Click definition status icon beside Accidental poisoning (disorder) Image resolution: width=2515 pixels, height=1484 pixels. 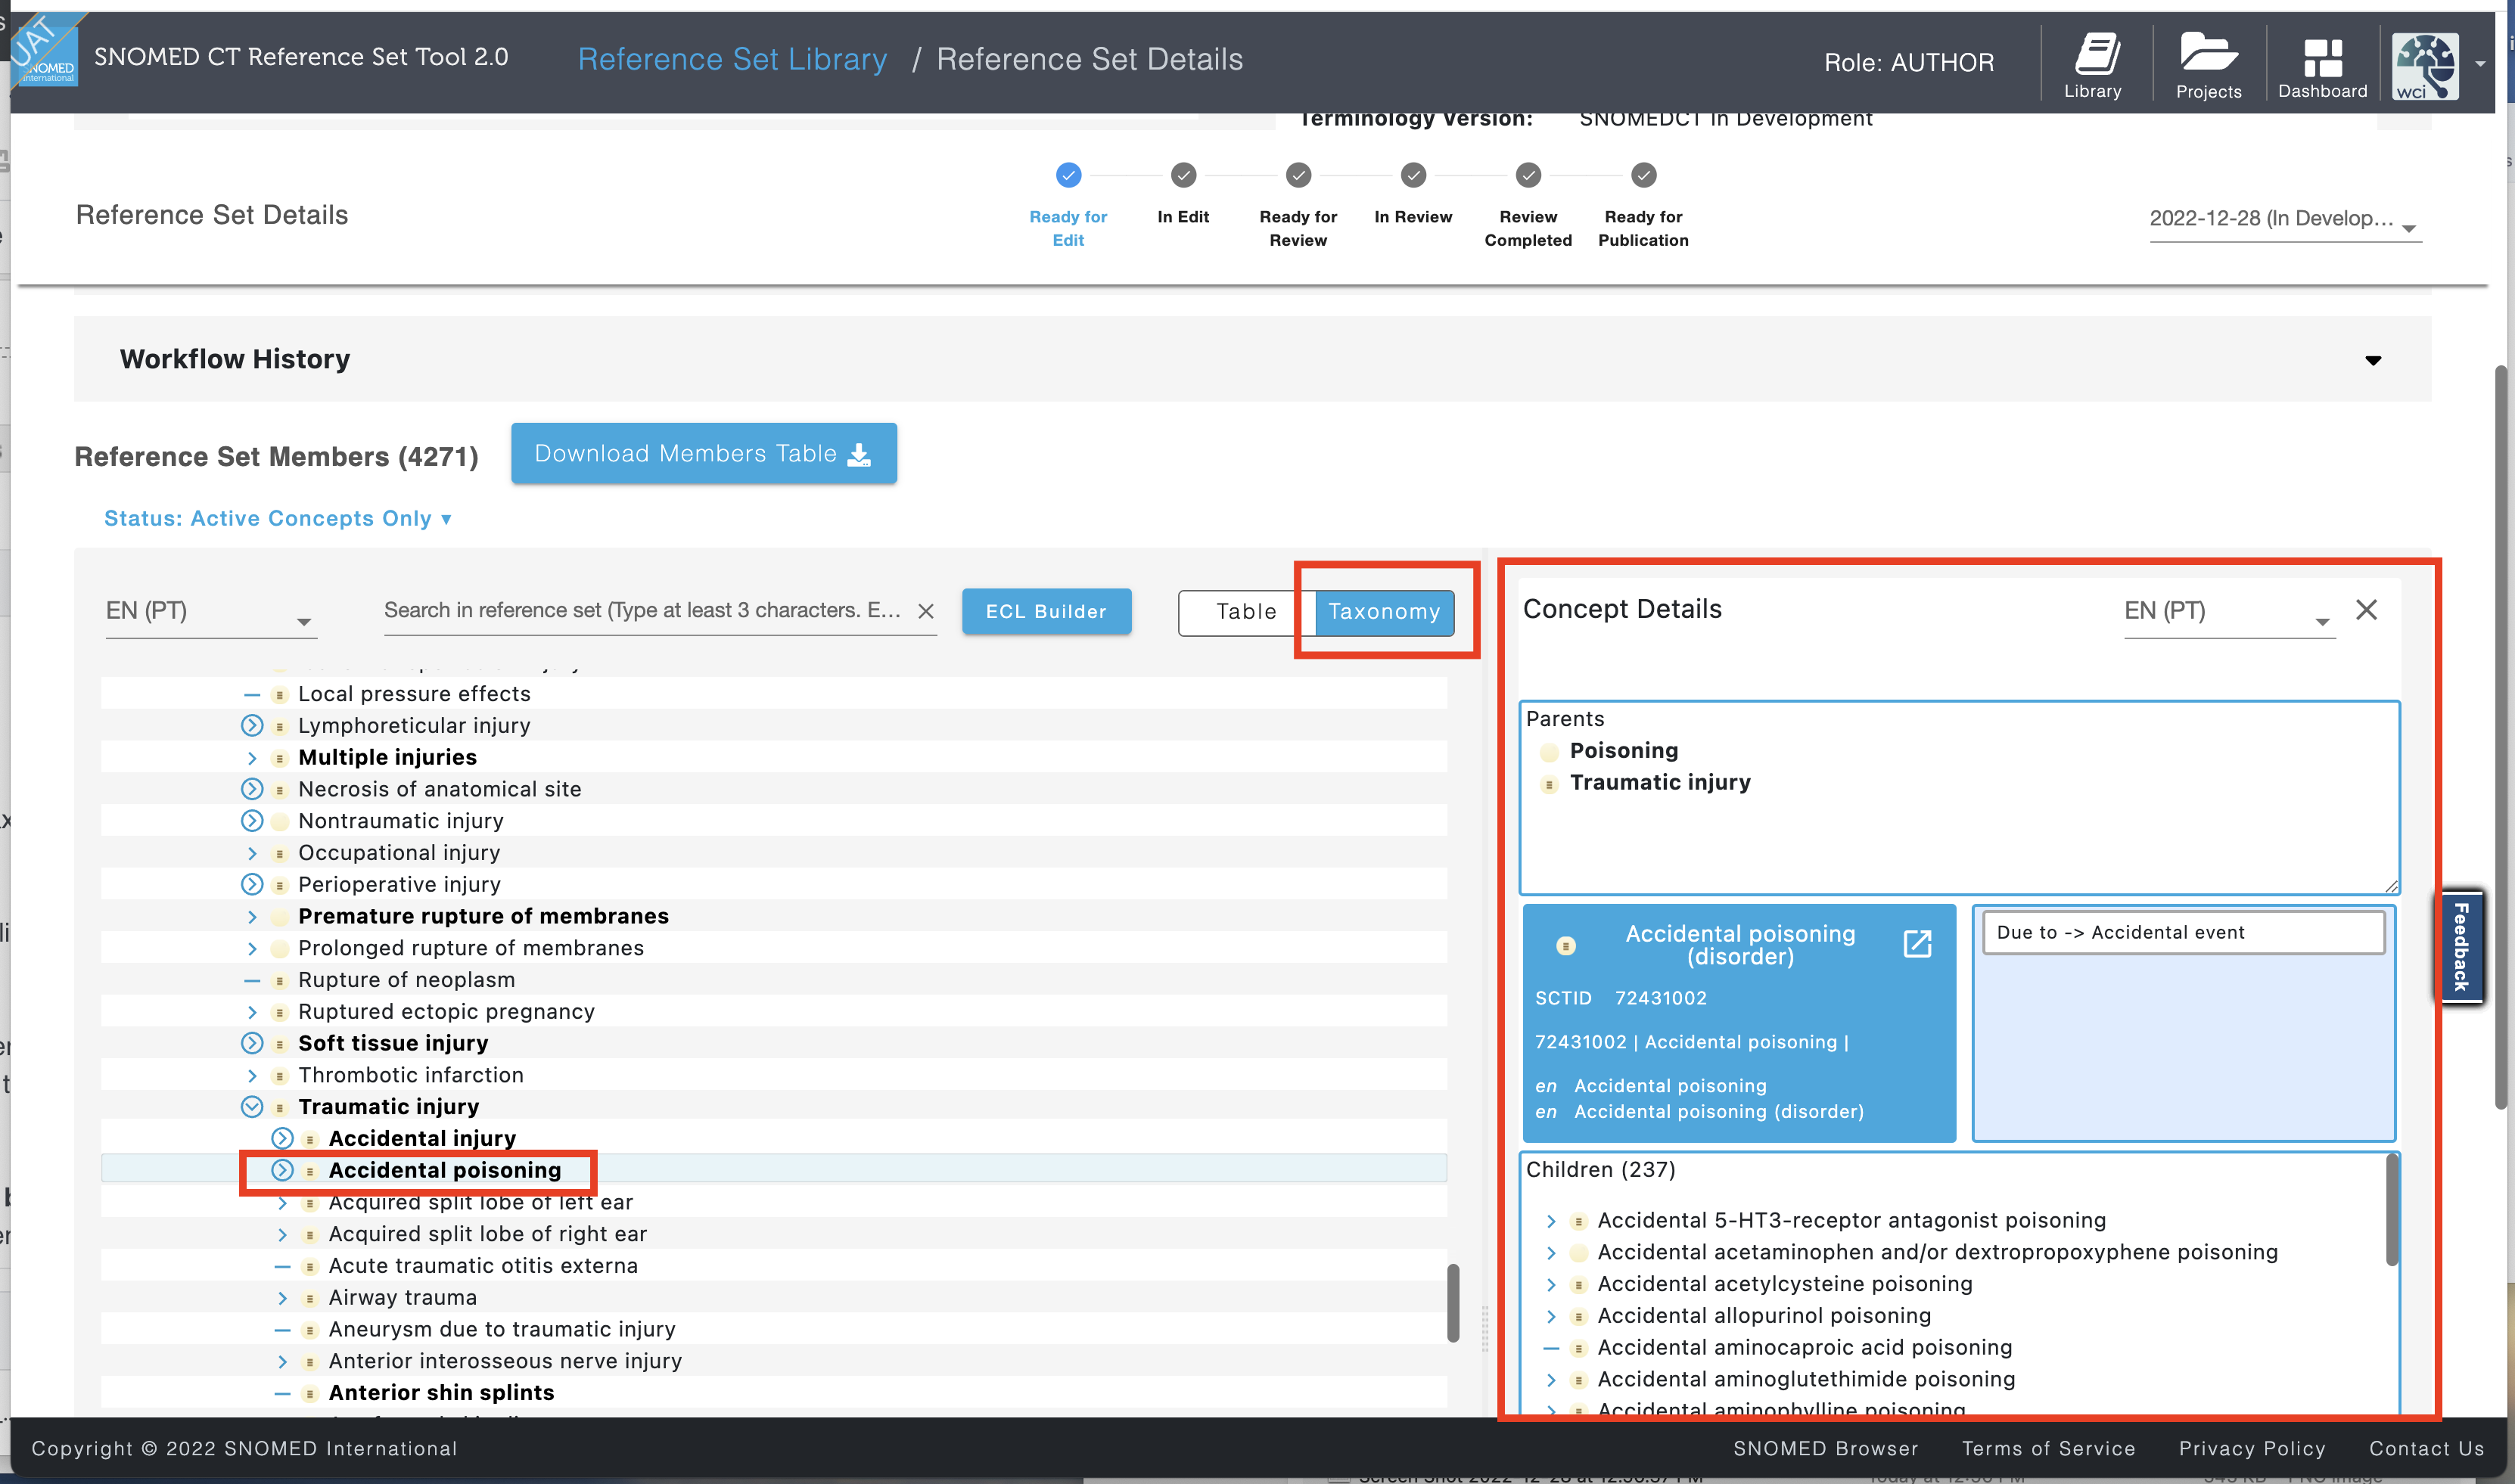[x=1566, y=945]
